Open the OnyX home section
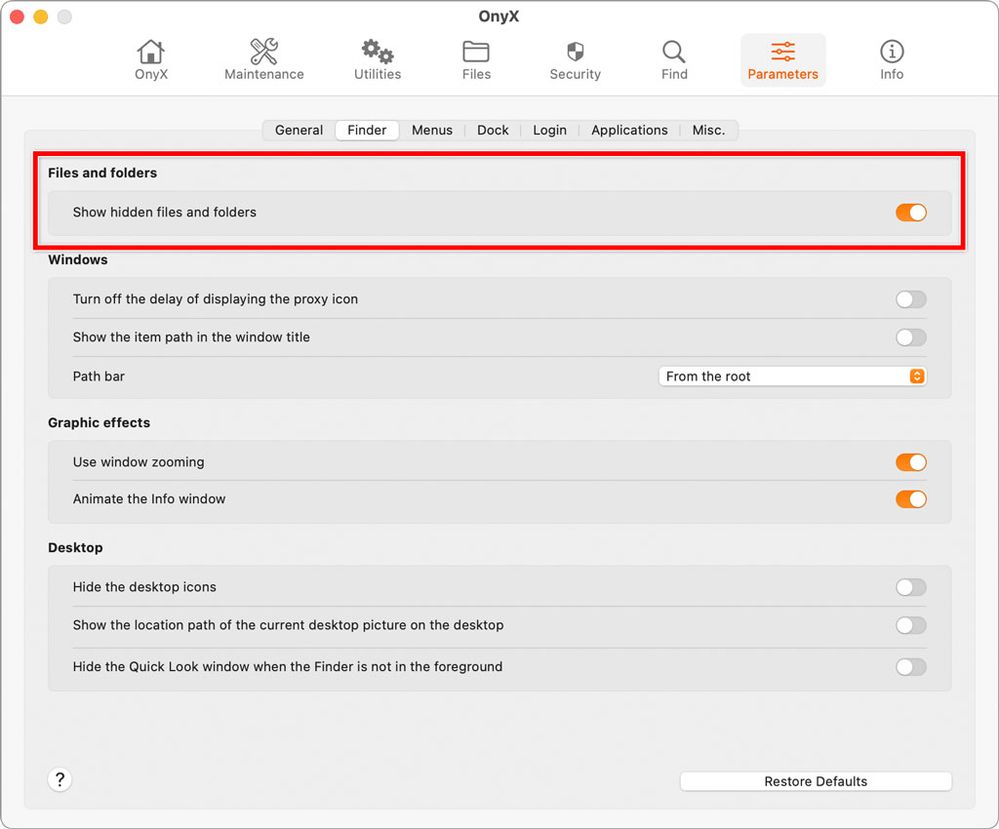This screenshot has height=829, width=999. (x=151, y=60)
